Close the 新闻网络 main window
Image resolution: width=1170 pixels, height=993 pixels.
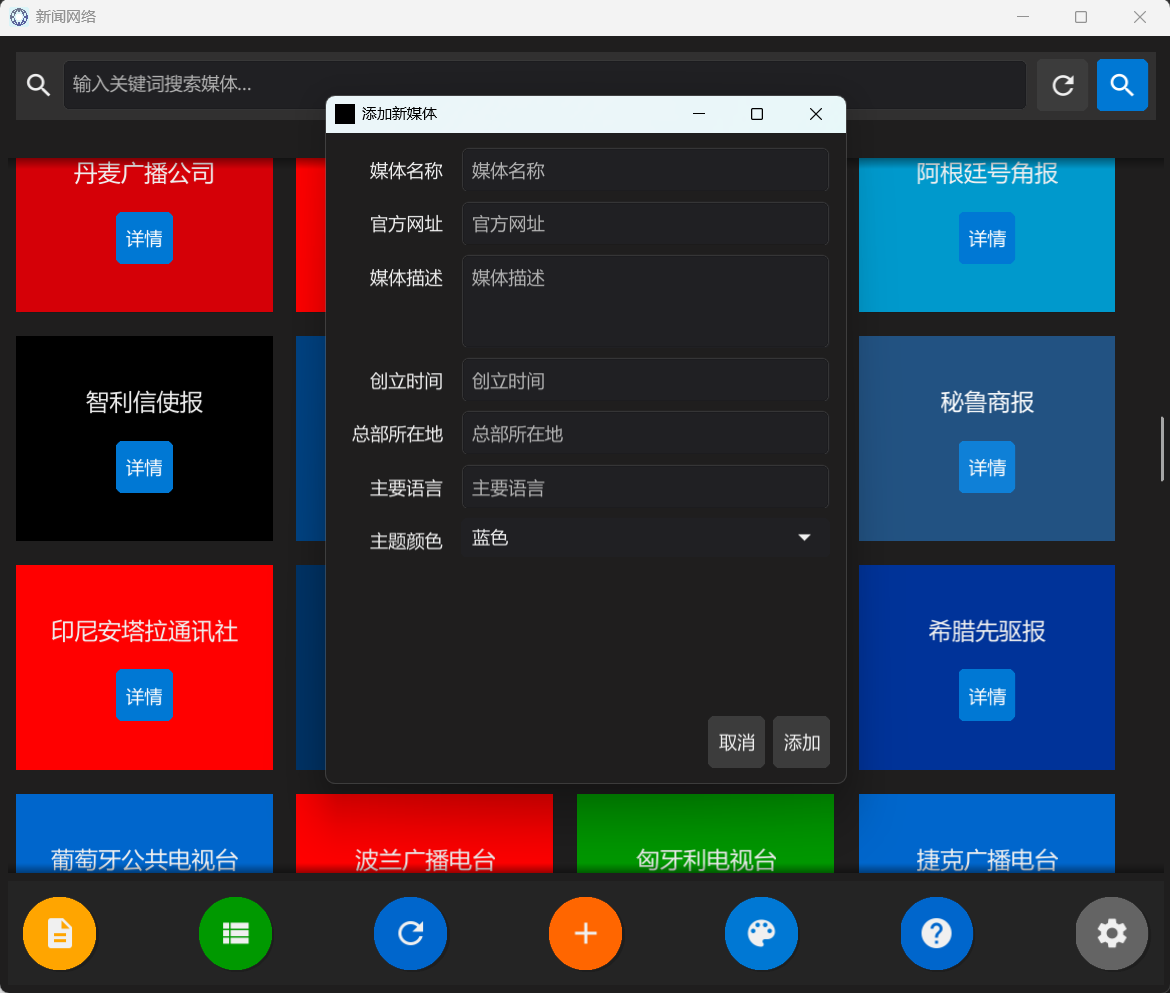pos(1139,16)
